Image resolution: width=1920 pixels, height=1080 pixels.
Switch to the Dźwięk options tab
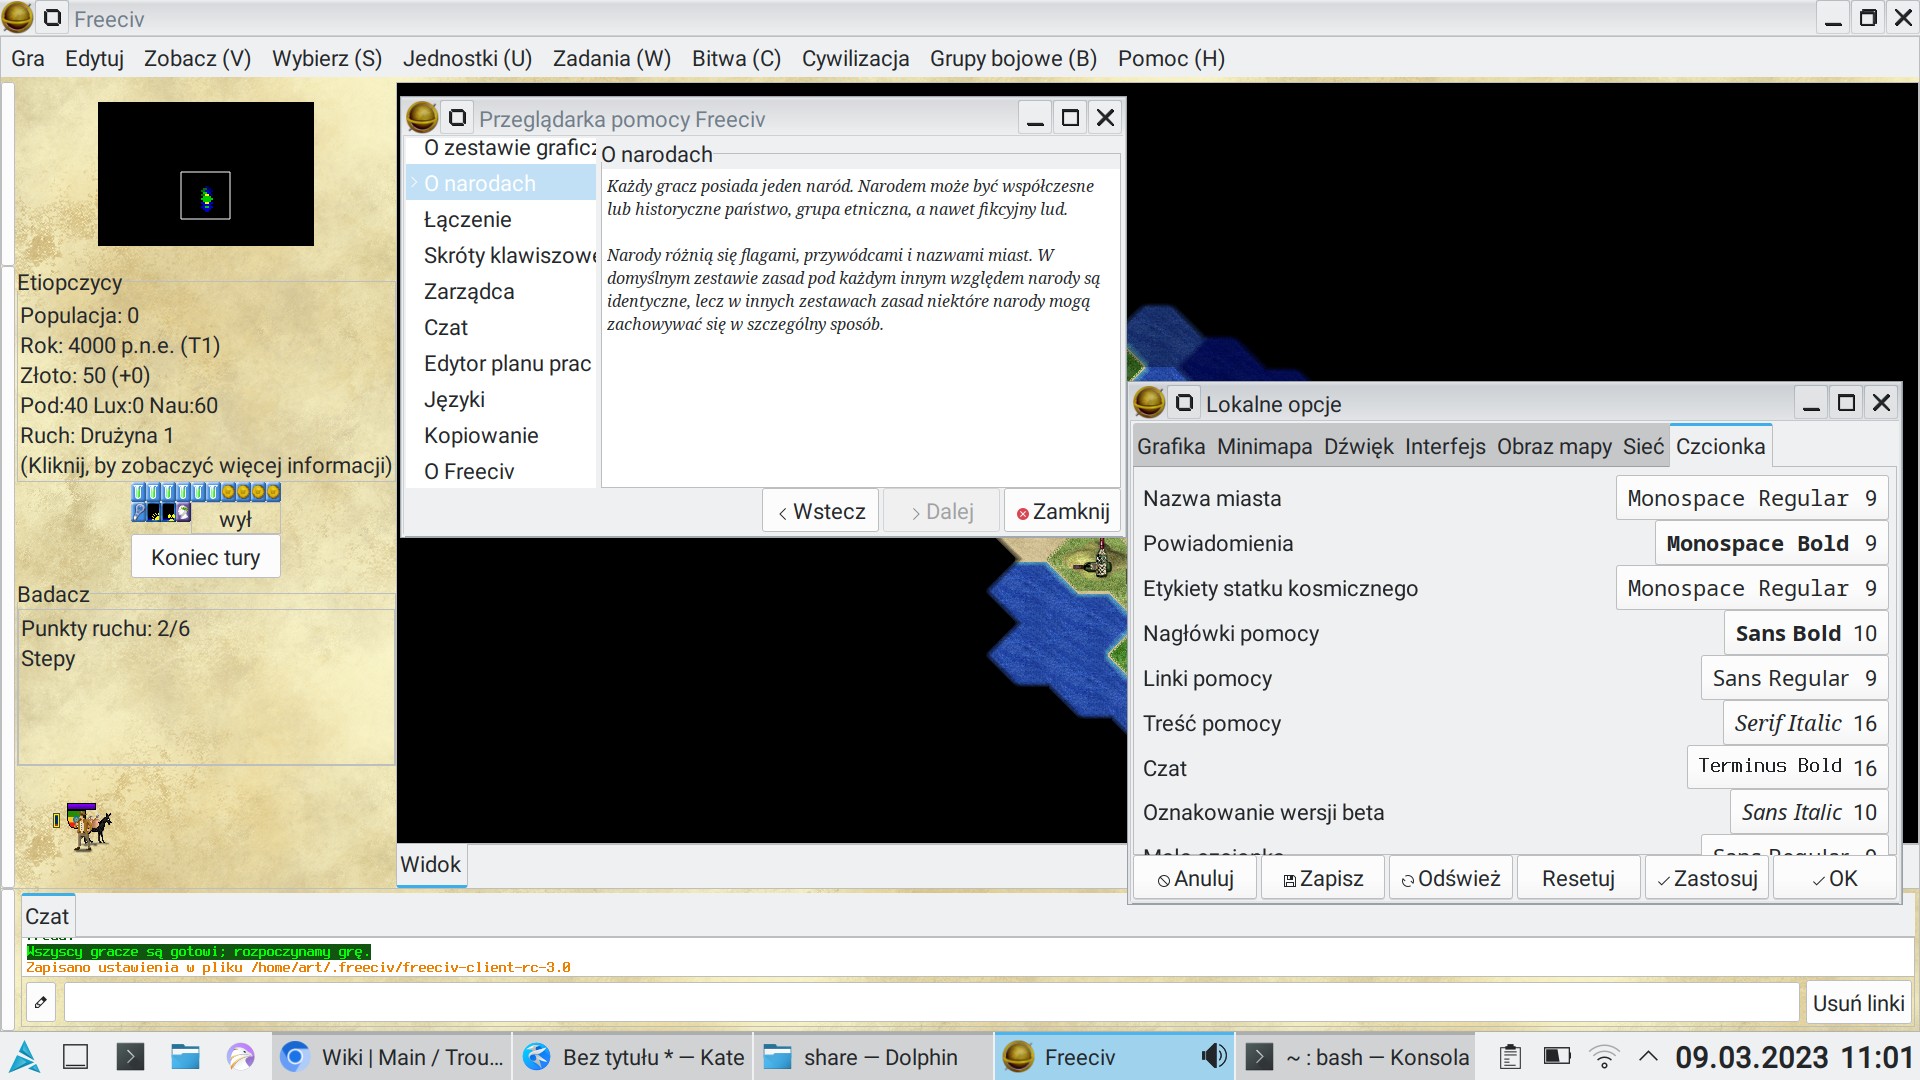[1359, 446]
